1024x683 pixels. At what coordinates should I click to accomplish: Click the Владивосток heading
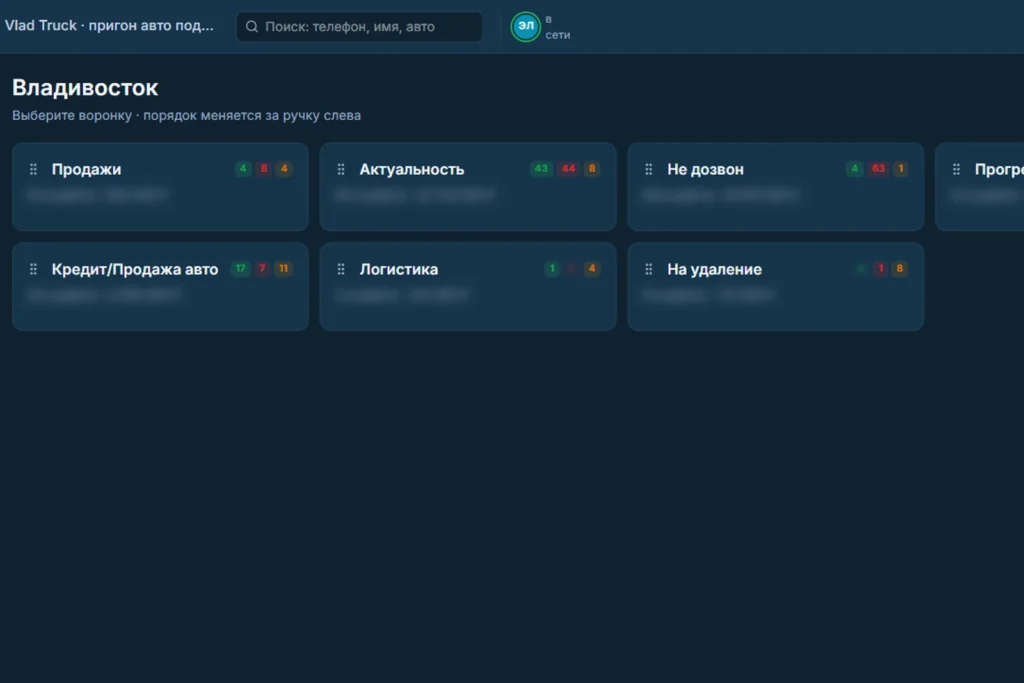tap(85, 87)
